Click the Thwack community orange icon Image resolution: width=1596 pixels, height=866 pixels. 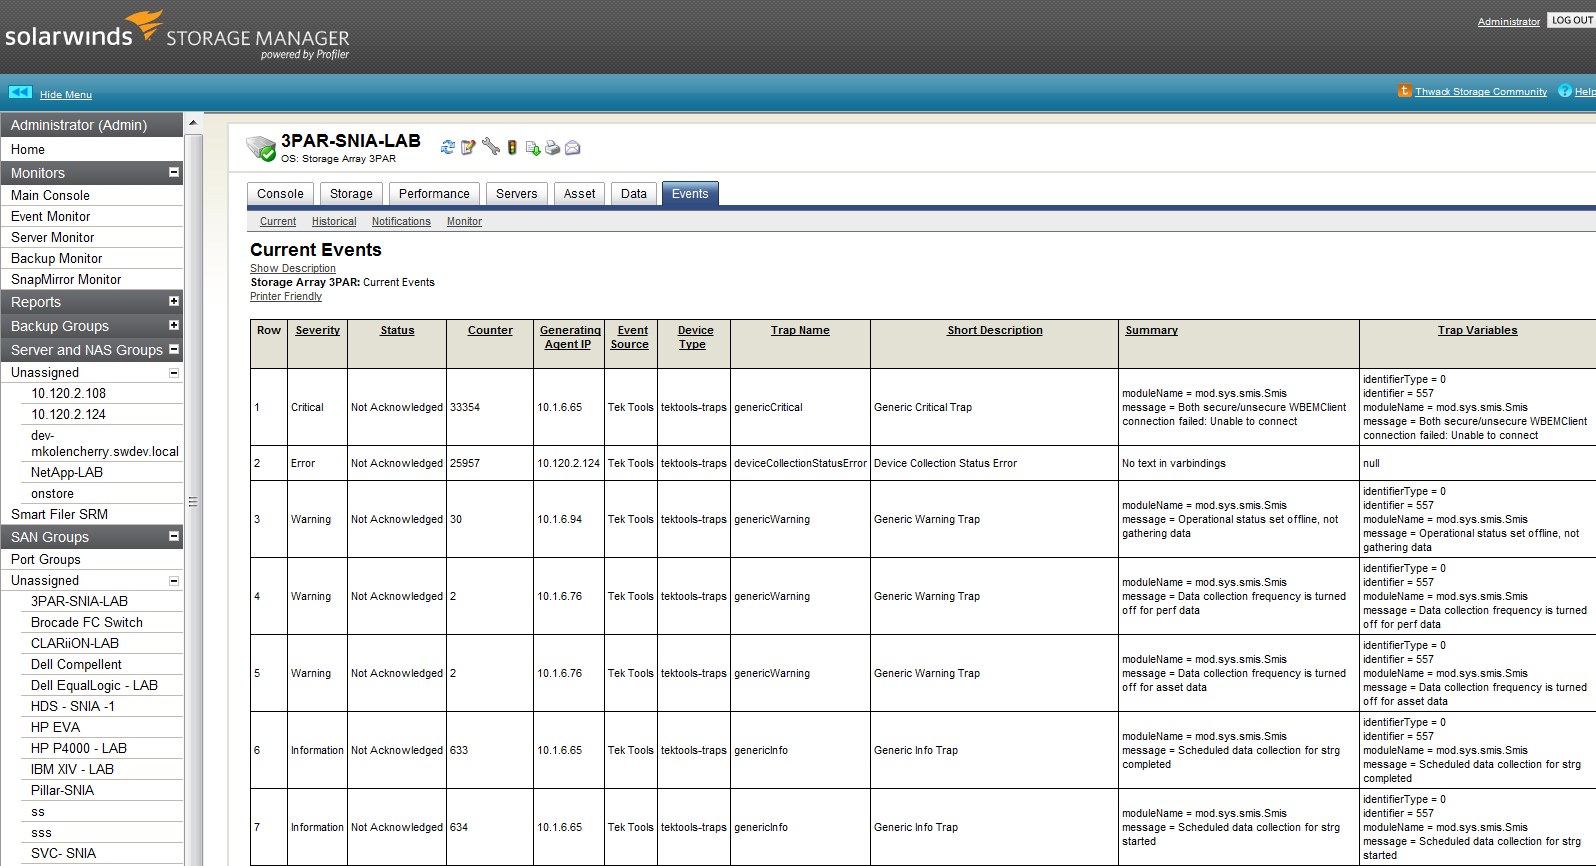click(x=1404, y=91)
